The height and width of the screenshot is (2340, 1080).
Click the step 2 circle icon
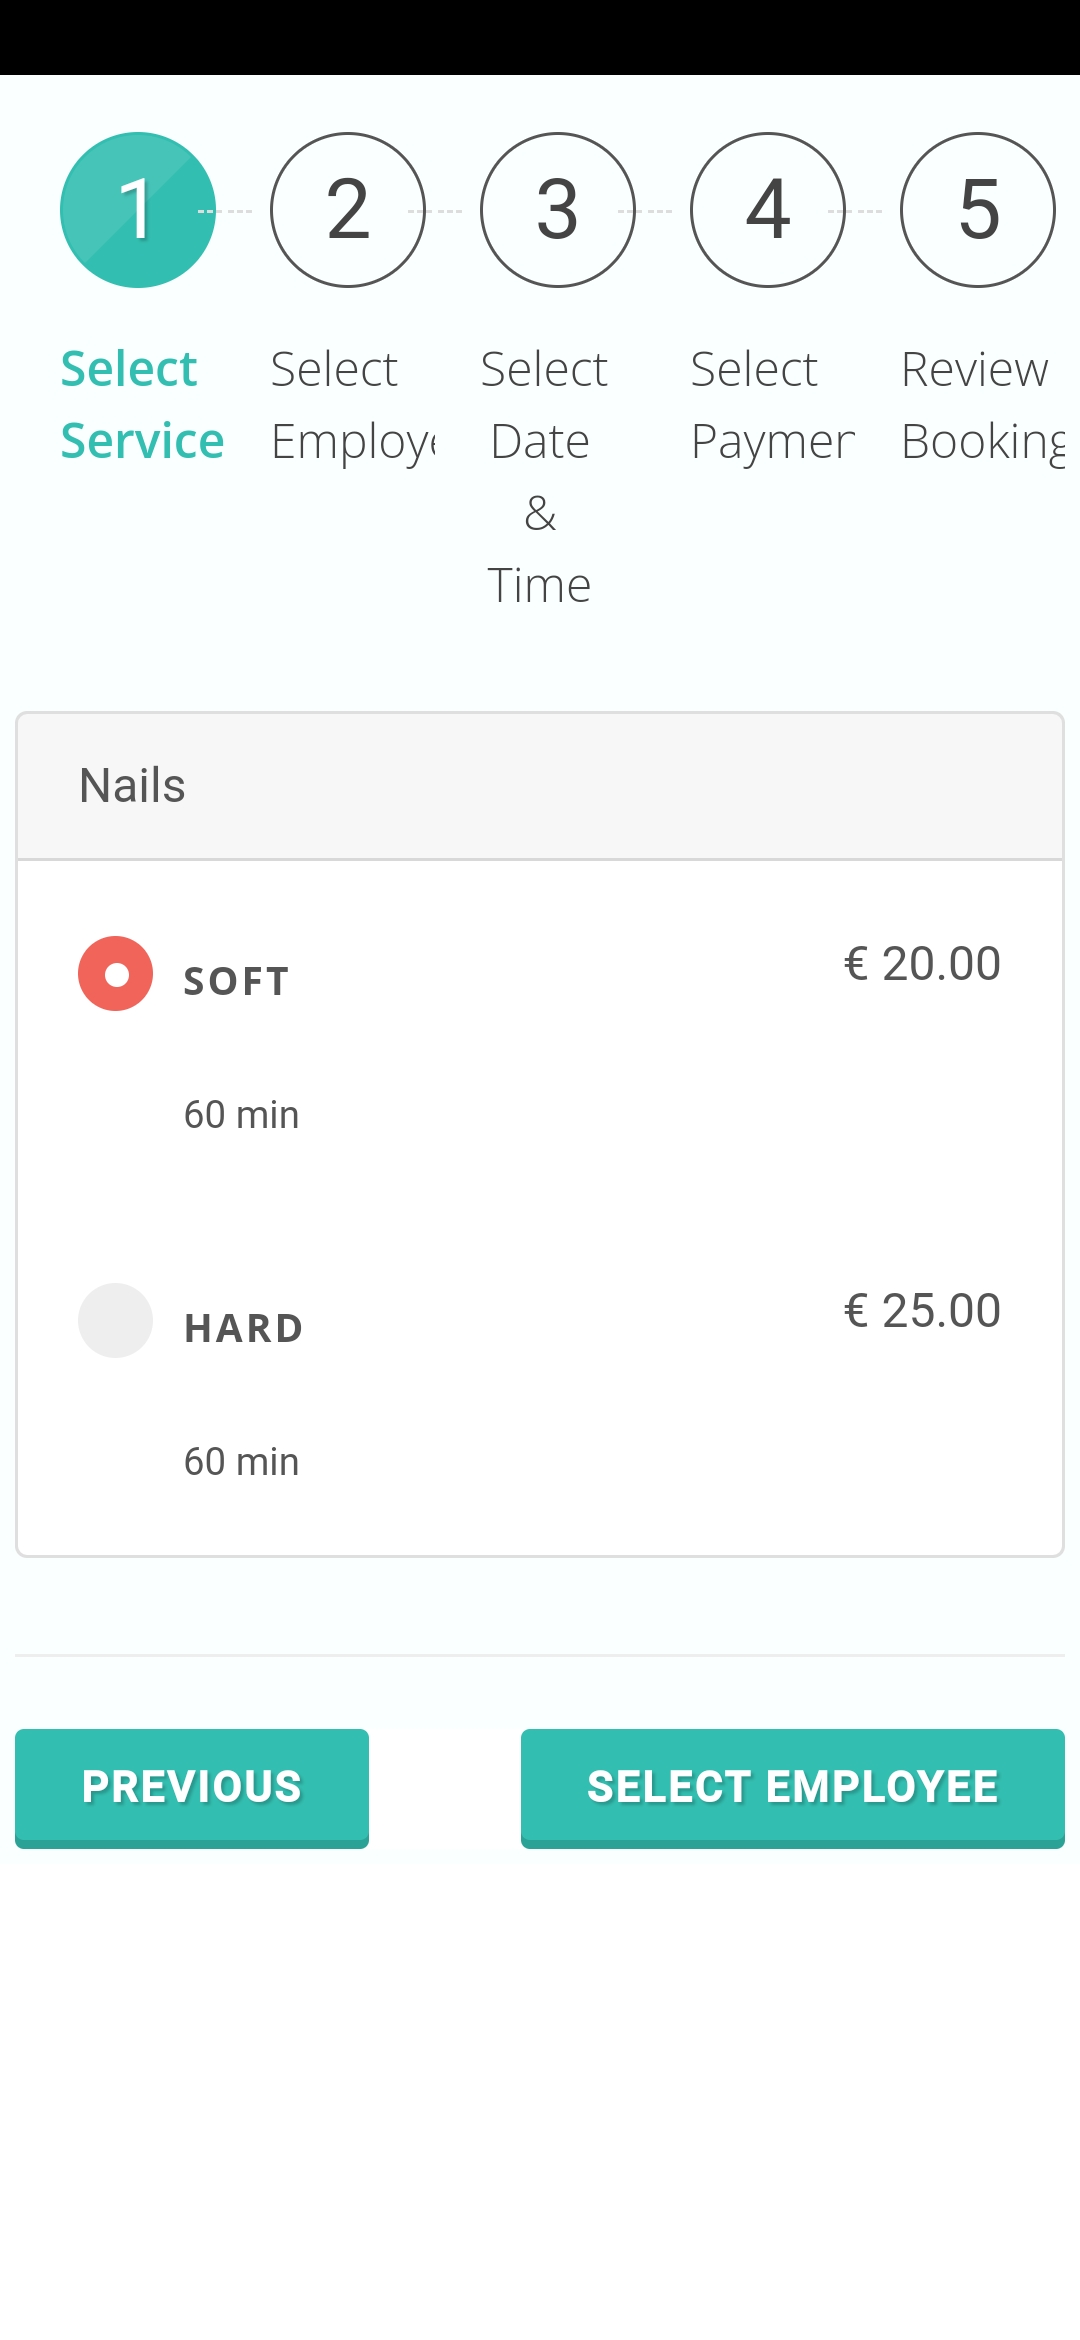(348, 210)
